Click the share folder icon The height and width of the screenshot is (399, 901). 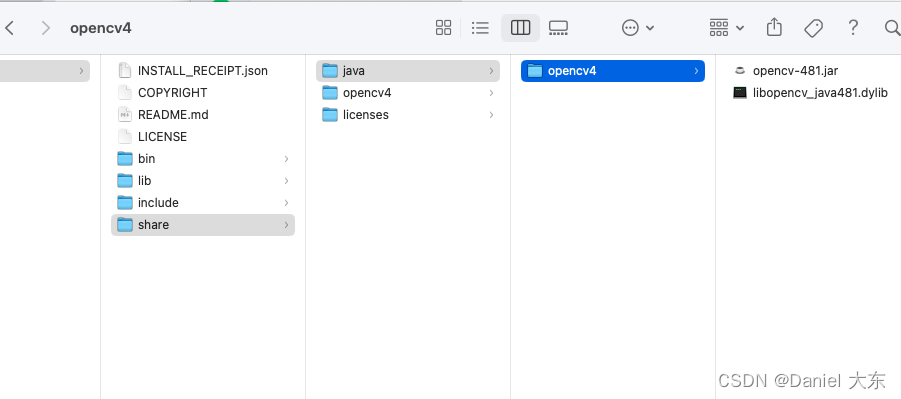(125, 225)
